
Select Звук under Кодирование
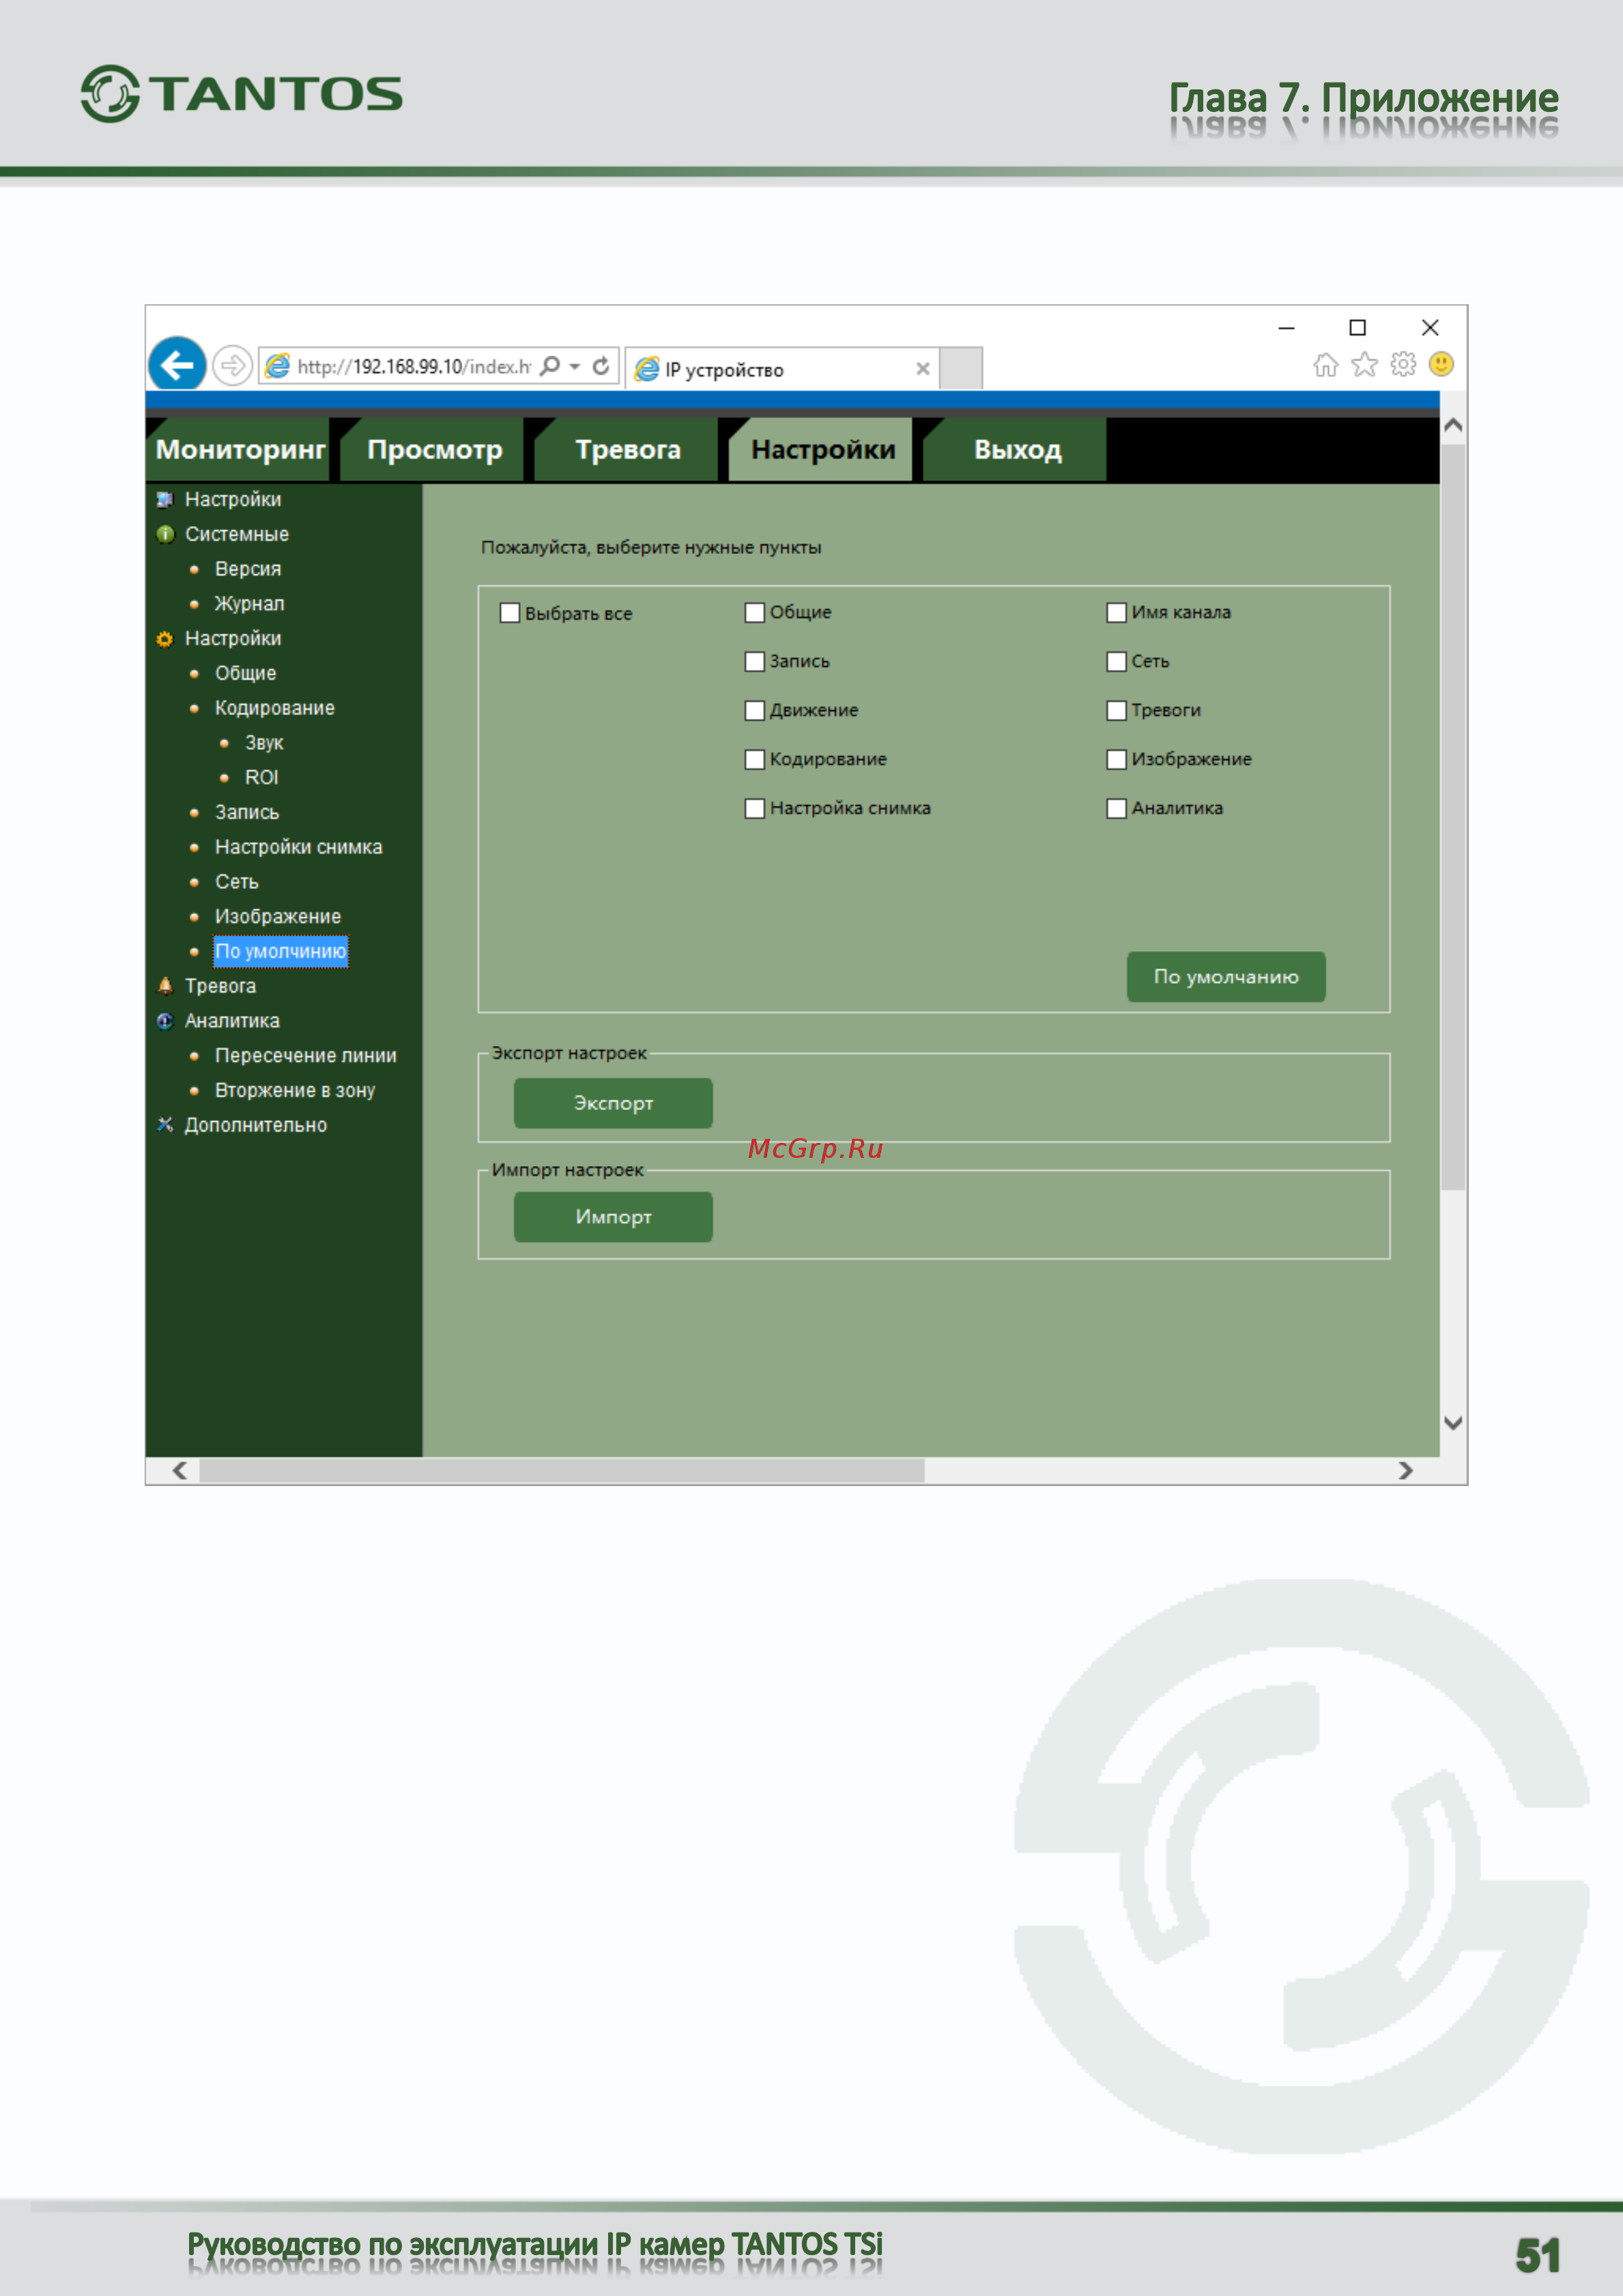264,743
